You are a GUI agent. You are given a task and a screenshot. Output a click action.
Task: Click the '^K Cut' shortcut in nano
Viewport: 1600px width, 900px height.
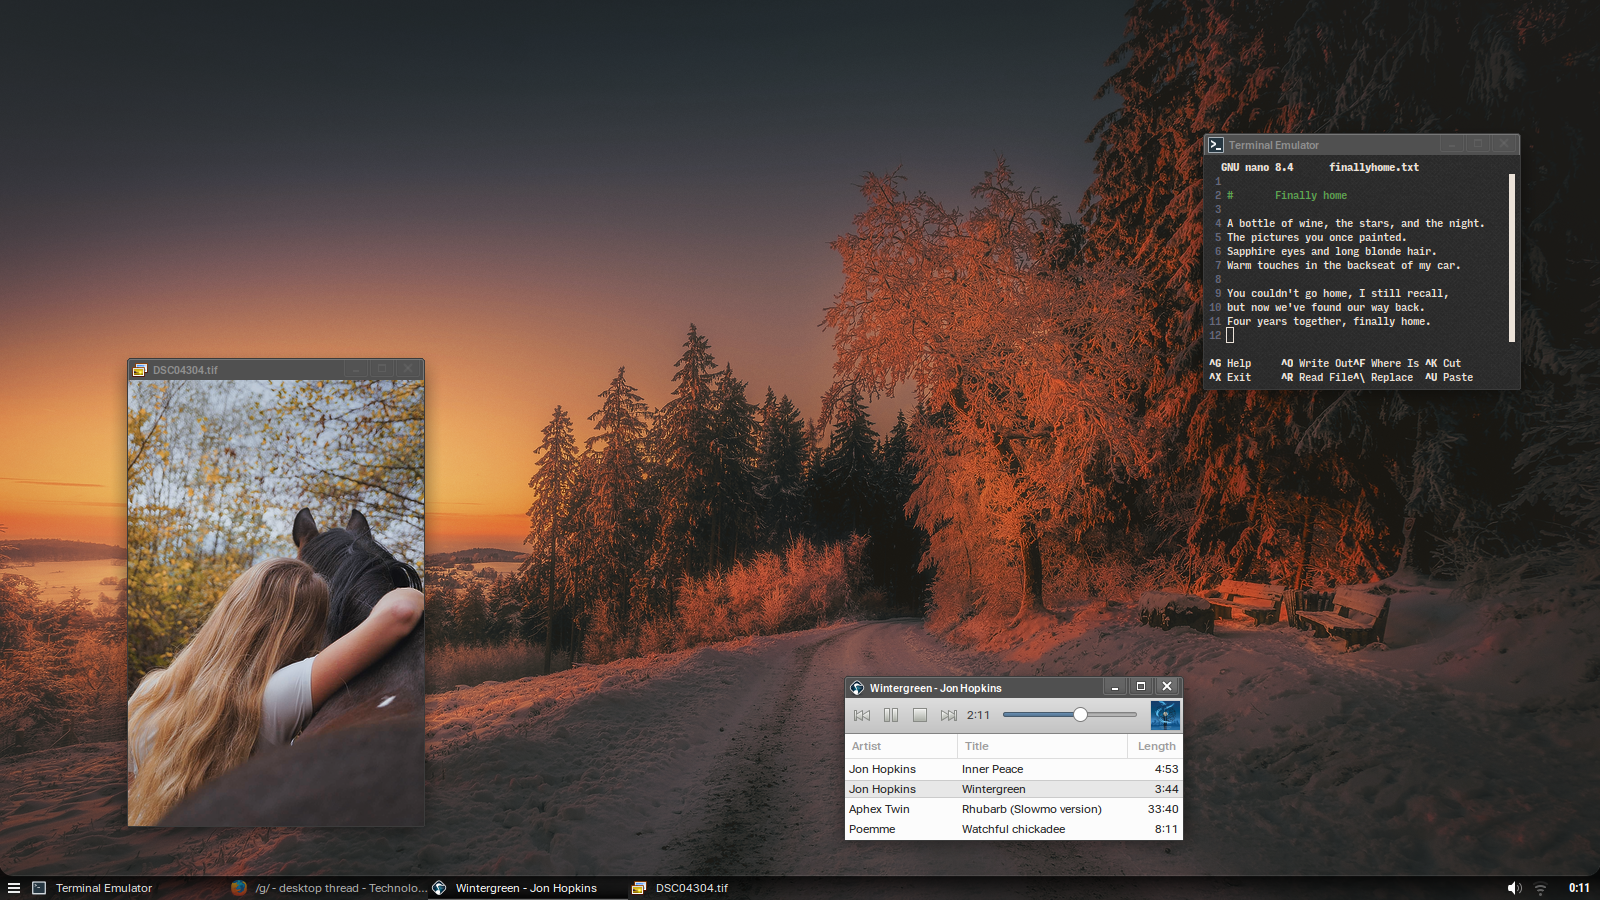(x=1443, y=363)
